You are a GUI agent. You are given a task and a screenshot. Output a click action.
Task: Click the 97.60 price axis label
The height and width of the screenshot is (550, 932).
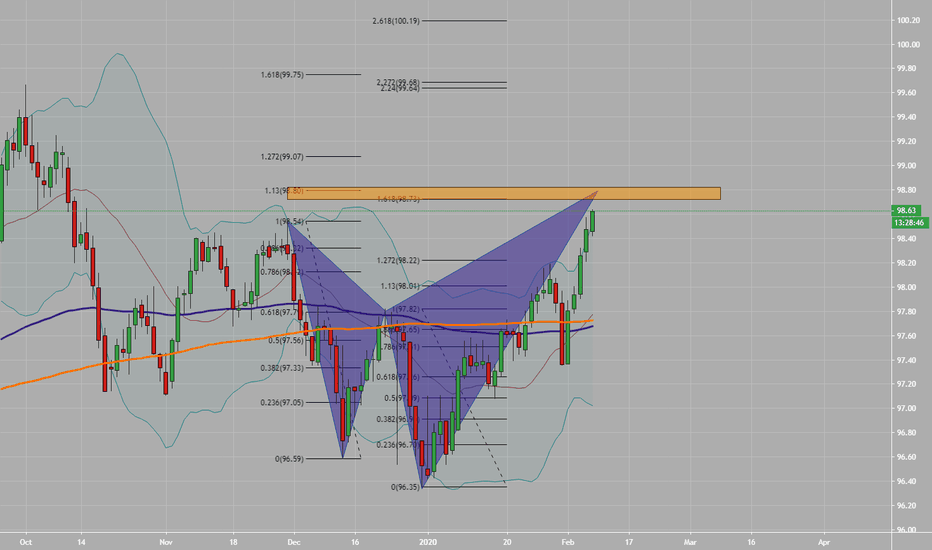point(906,336)
